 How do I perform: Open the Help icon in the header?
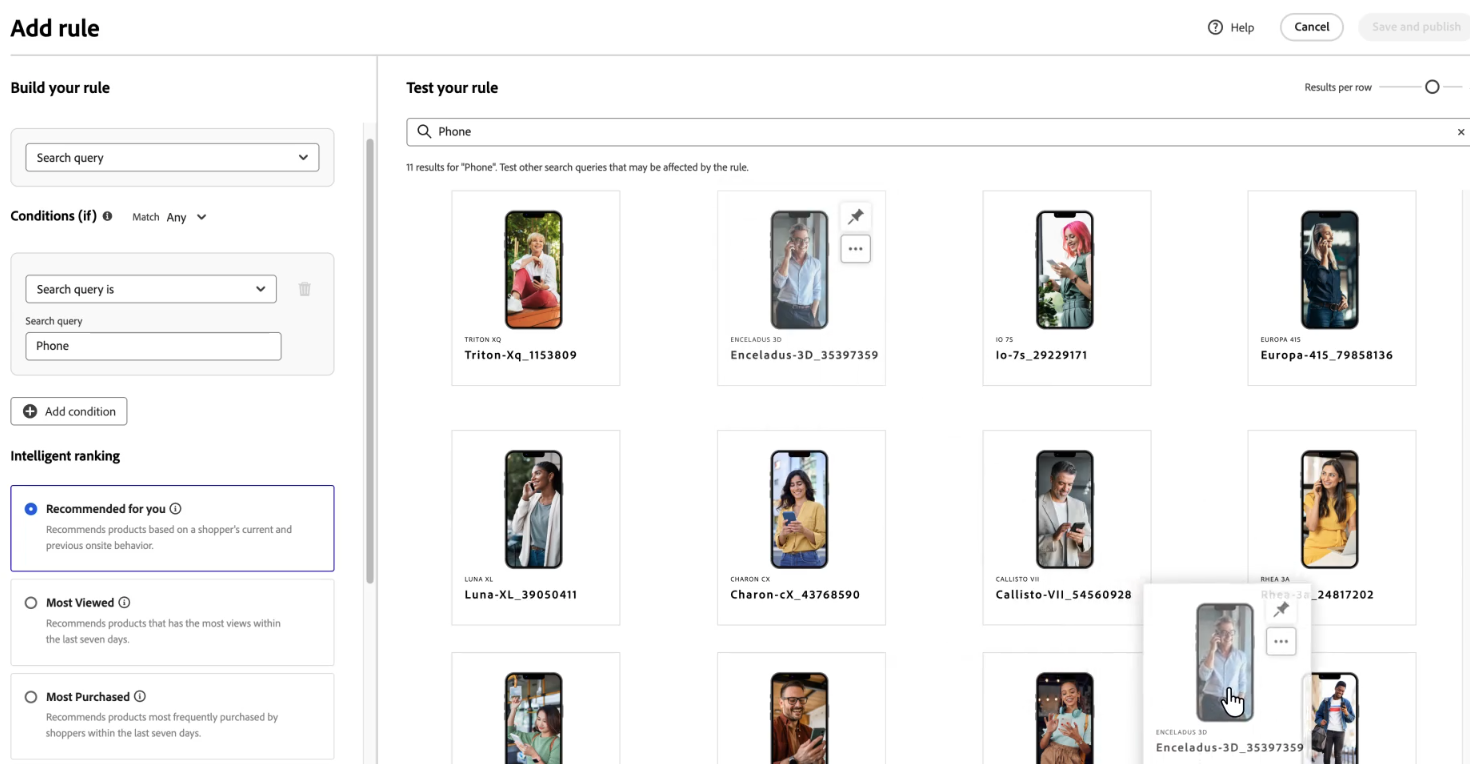coord(1215,27)
